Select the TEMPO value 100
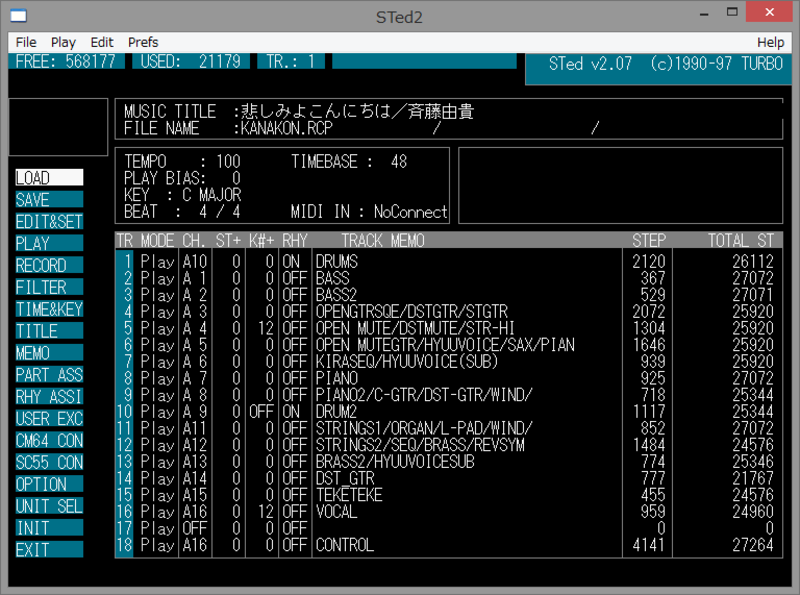Viewport: 800px width, 595px height. click(x=228, y=162)
